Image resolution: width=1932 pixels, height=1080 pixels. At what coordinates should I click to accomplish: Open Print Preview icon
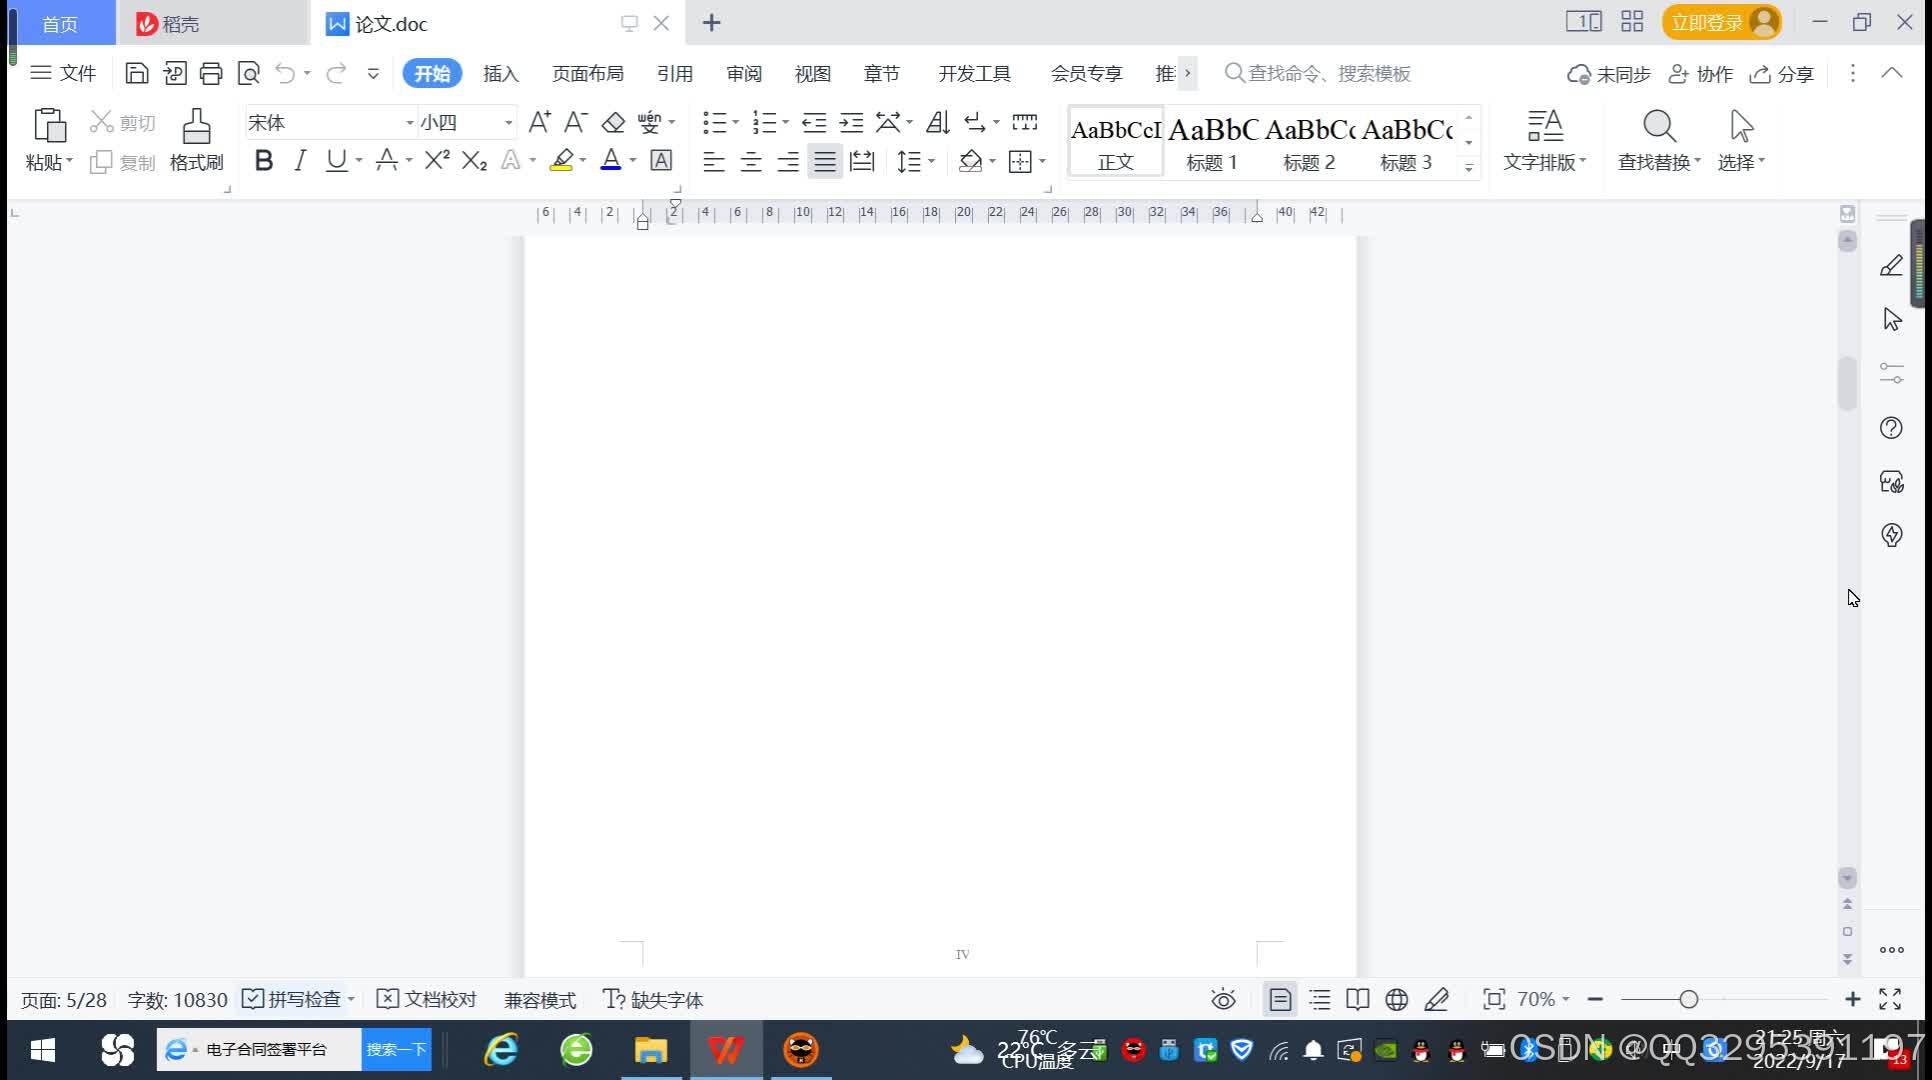point(248,73)
